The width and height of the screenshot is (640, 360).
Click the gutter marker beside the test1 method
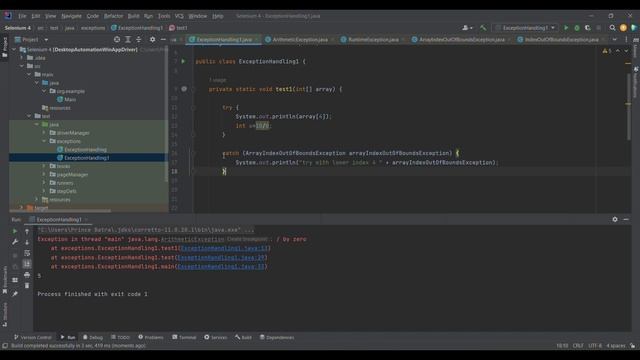tap(184, 89)
